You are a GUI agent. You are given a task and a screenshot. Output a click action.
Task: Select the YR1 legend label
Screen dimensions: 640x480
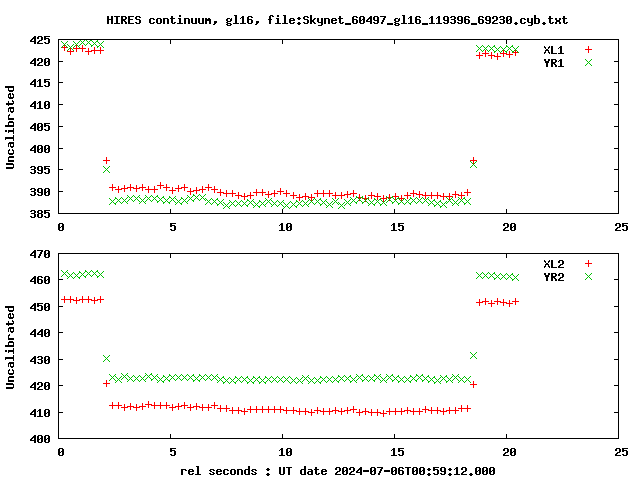click(554, 63)
